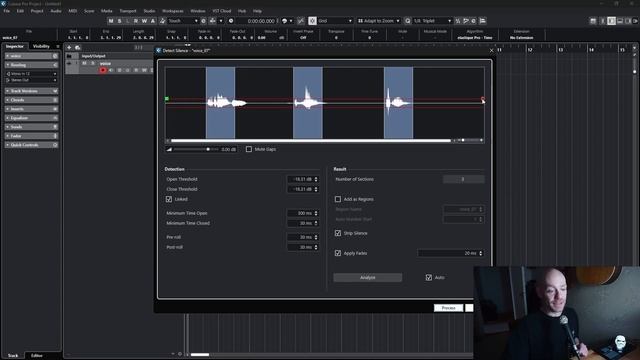The image size is (640, 360).
Task: Expand the Chords inspector section
Action: [x=31, y=100]
